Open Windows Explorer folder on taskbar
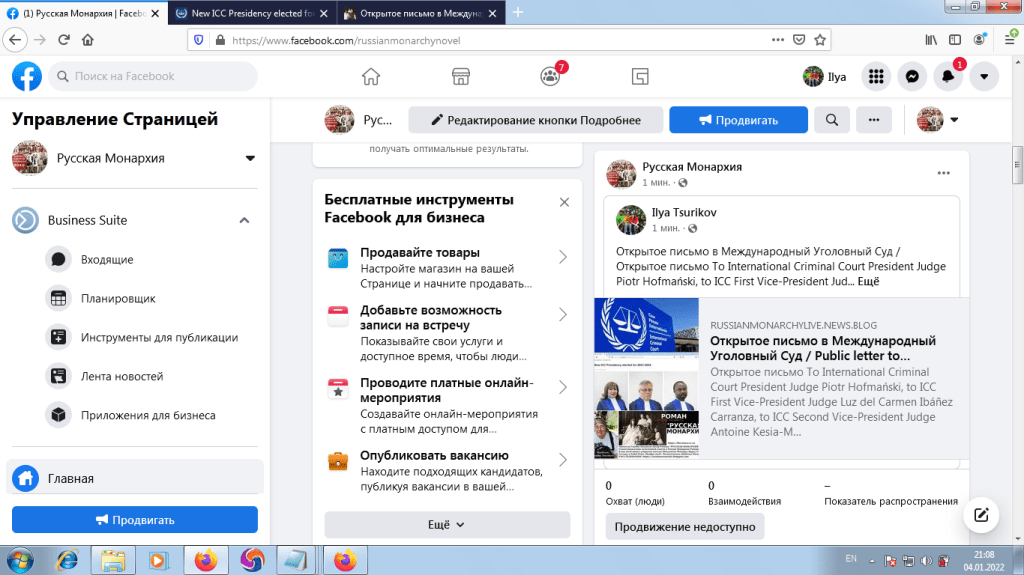 pos(113,560)
